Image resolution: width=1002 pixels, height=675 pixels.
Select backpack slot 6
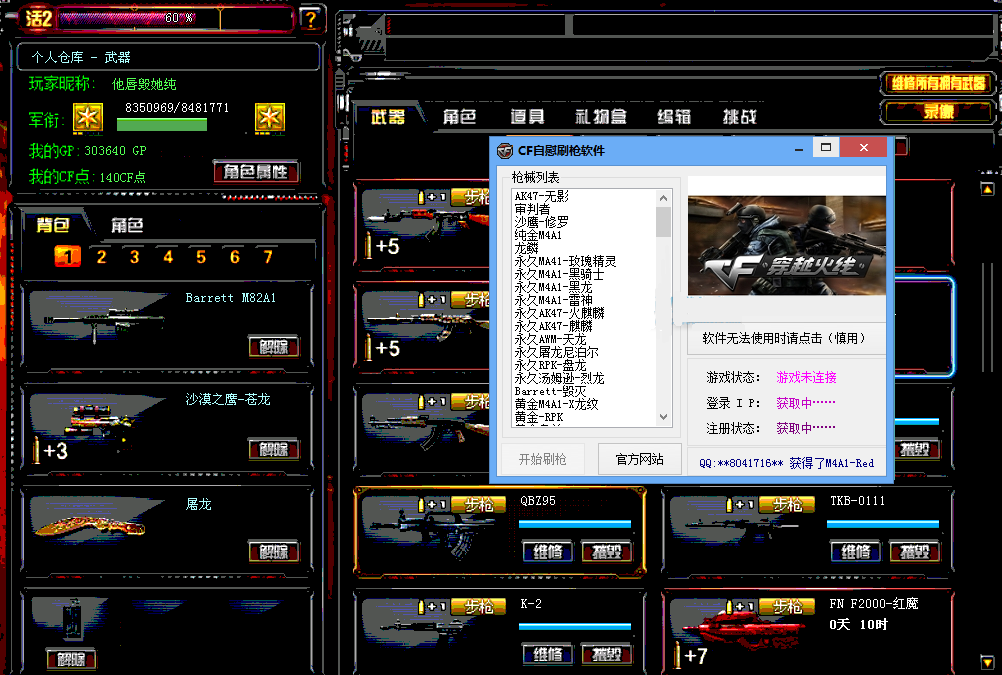(235, 257)
